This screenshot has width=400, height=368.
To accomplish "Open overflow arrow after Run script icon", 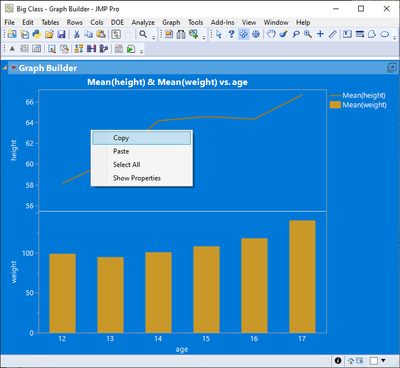I will tap(141, 52).
